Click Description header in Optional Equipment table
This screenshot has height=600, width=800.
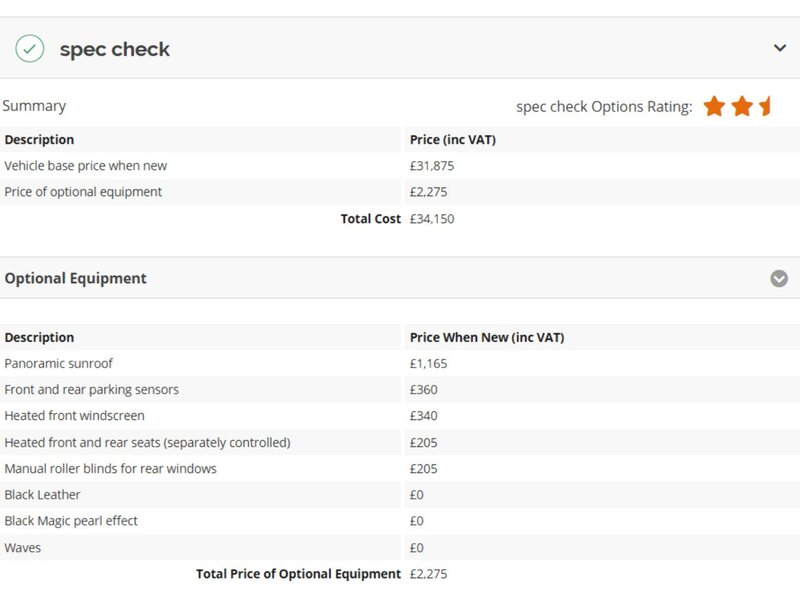click(39, 337)
